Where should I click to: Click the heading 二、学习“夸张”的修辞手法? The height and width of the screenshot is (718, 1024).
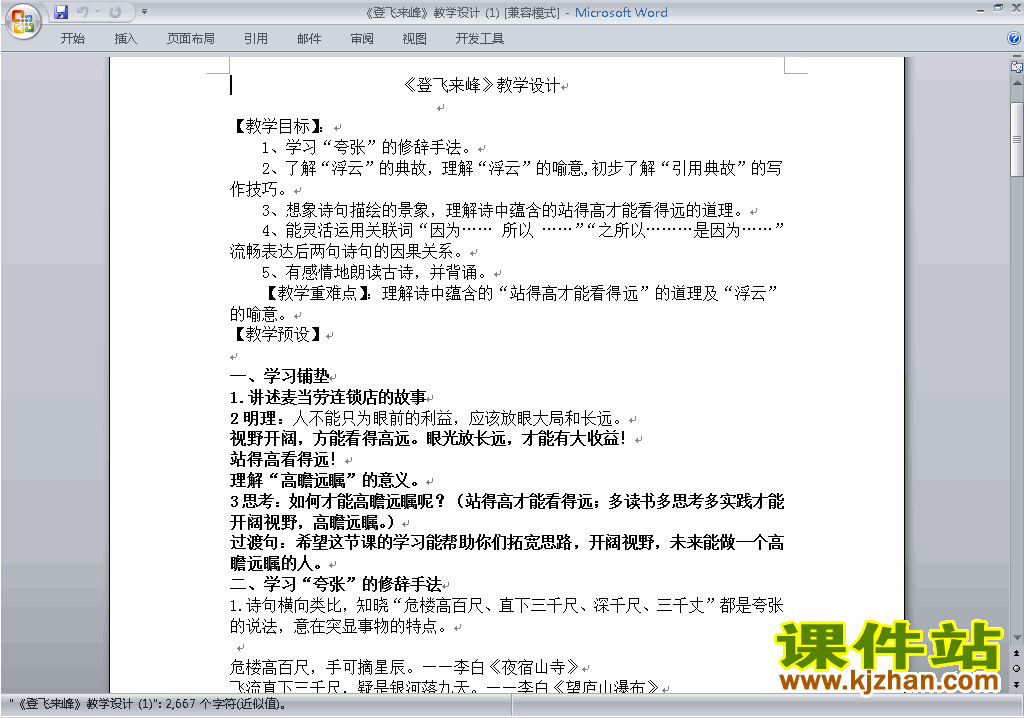point(336,584)
